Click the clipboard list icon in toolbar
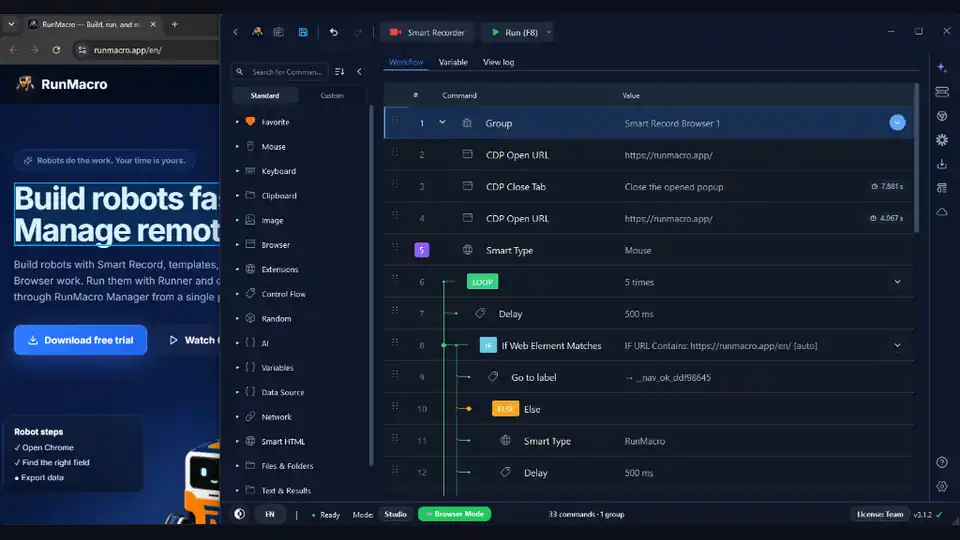The width and height of the screenshot is (960, 540). [279, 32]
